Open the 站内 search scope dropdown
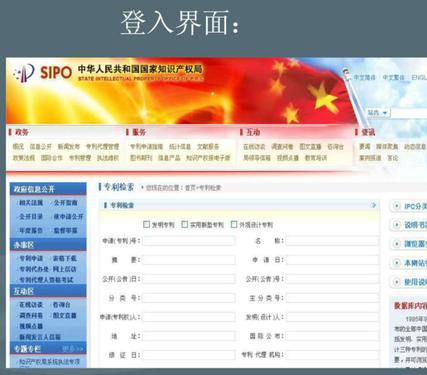Screen dimensions: 427x375 pyautogui.click(x=378, y=113)
